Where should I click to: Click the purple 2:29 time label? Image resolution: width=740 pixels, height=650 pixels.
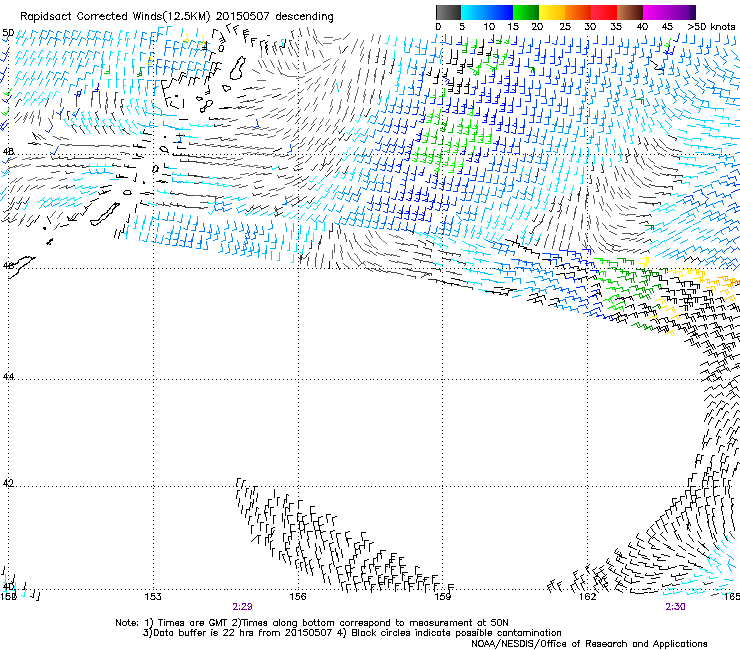click(x=242, y=607)
